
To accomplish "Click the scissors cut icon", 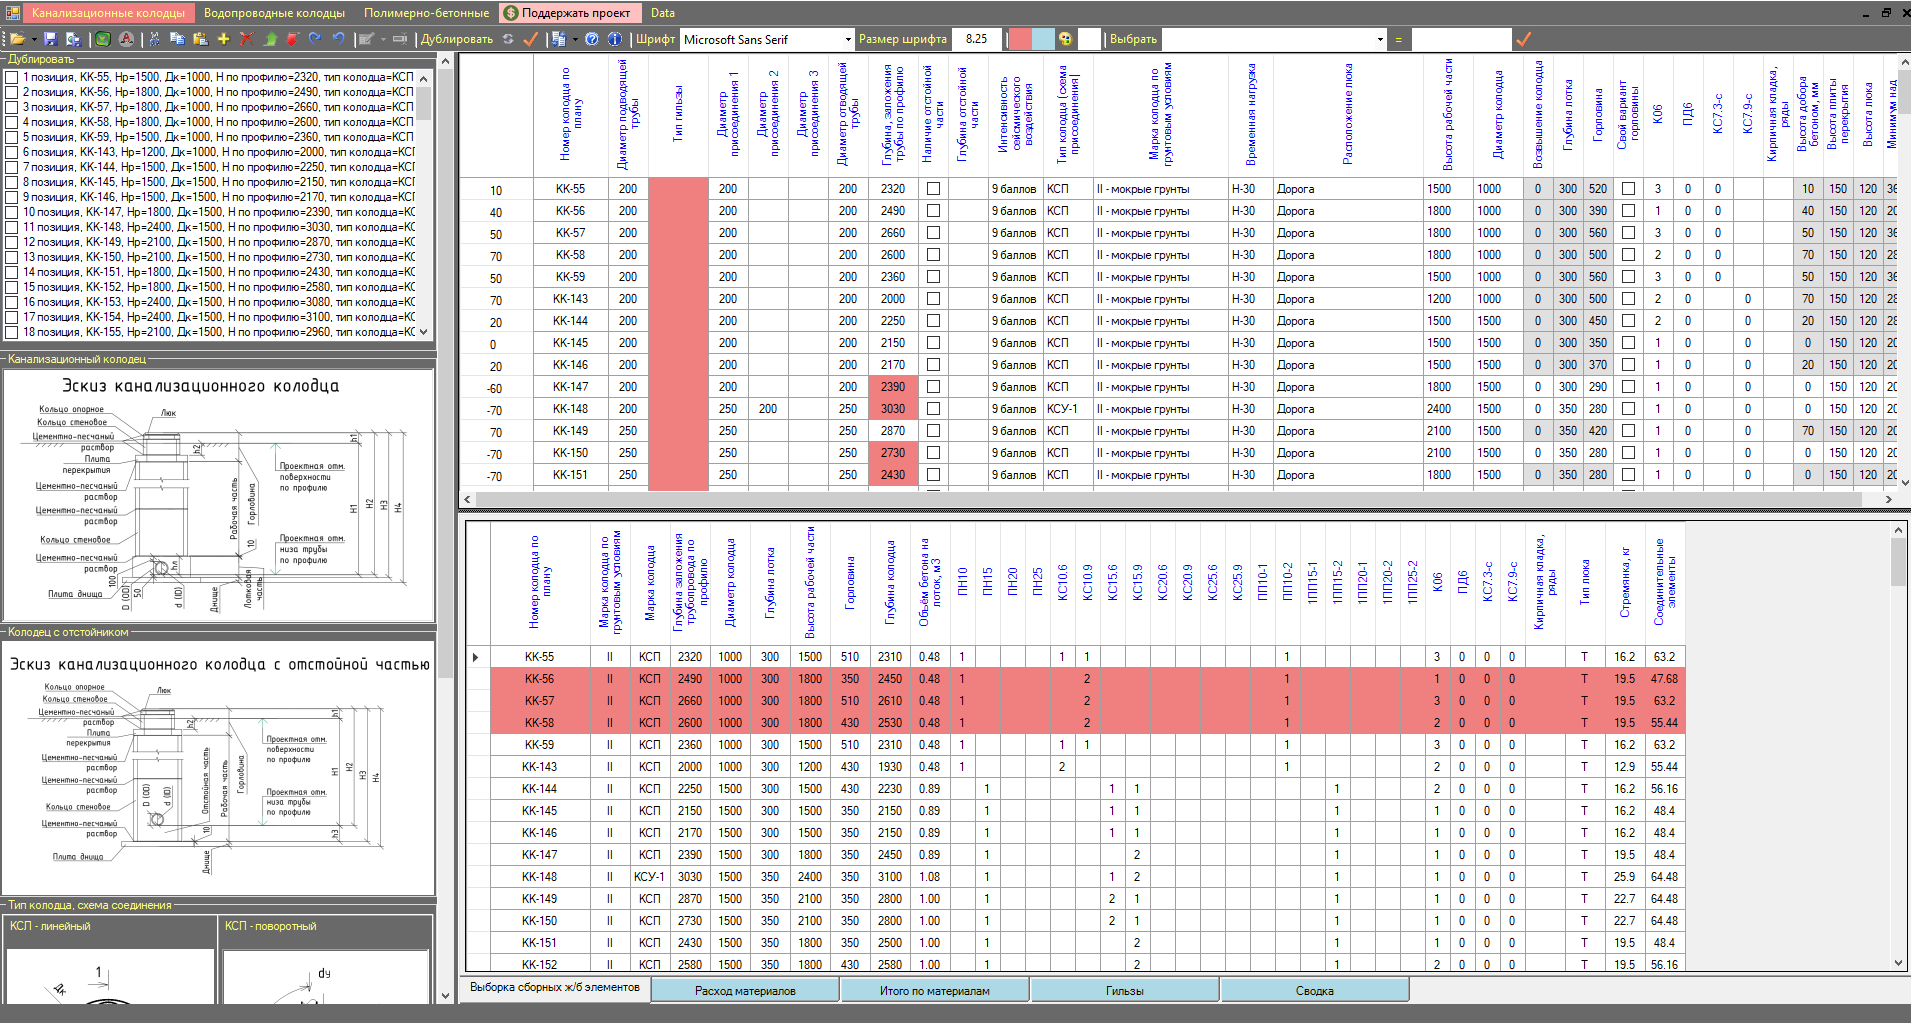I will tap(154, 39).
